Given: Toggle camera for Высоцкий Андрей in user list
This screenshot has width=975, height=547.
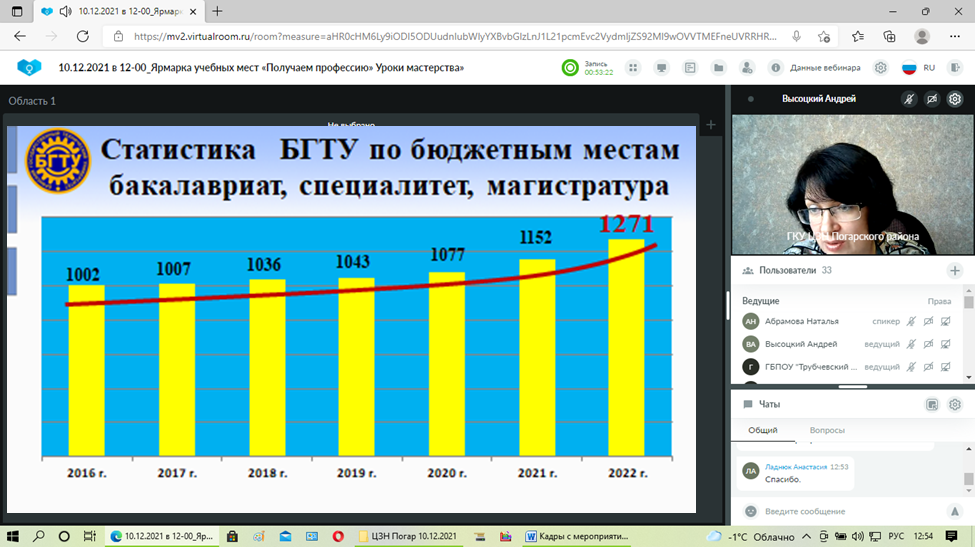Looking at the screenshot, I should (928, 344).
